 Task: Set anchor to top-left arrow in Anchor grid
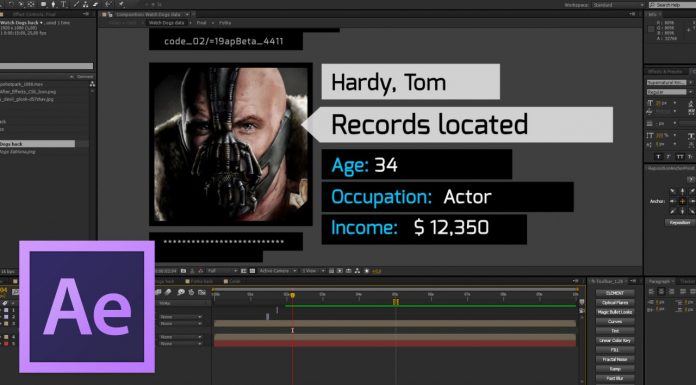[x=673, y=191]
